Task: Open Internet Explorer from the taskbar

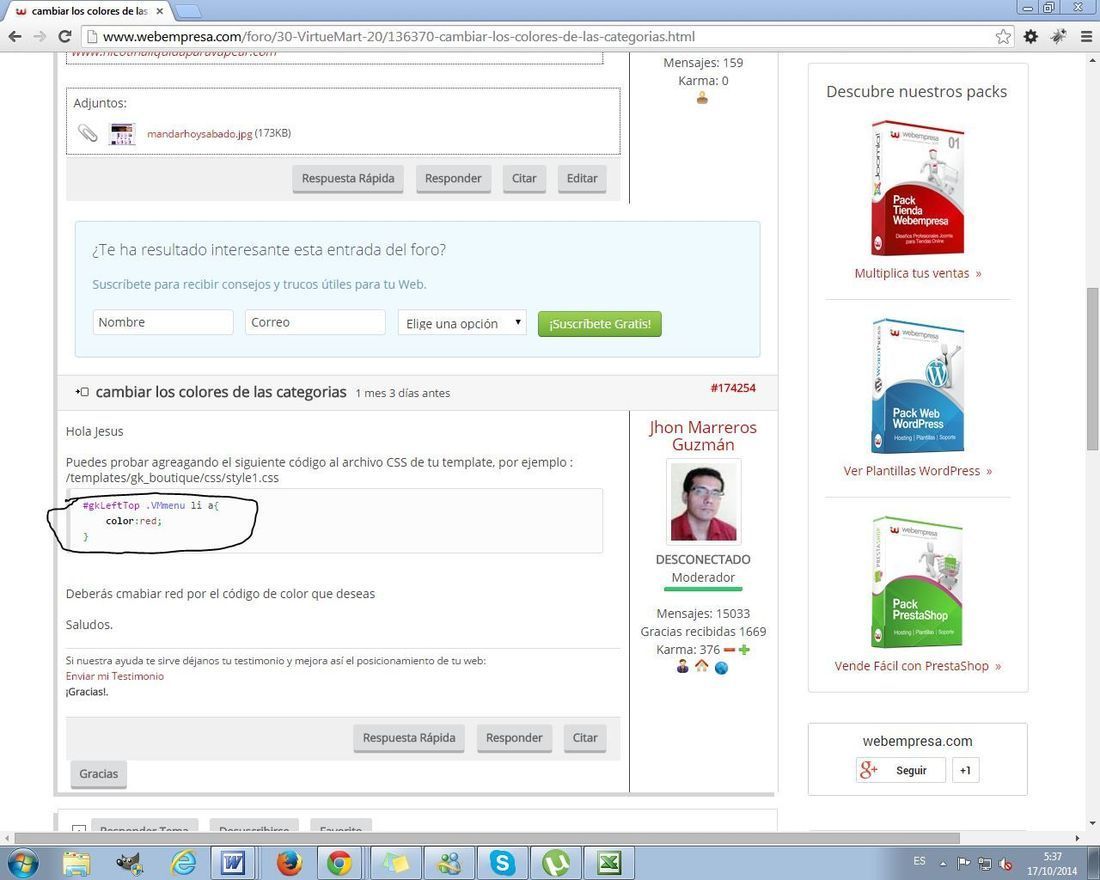Action: coord(183,863)
